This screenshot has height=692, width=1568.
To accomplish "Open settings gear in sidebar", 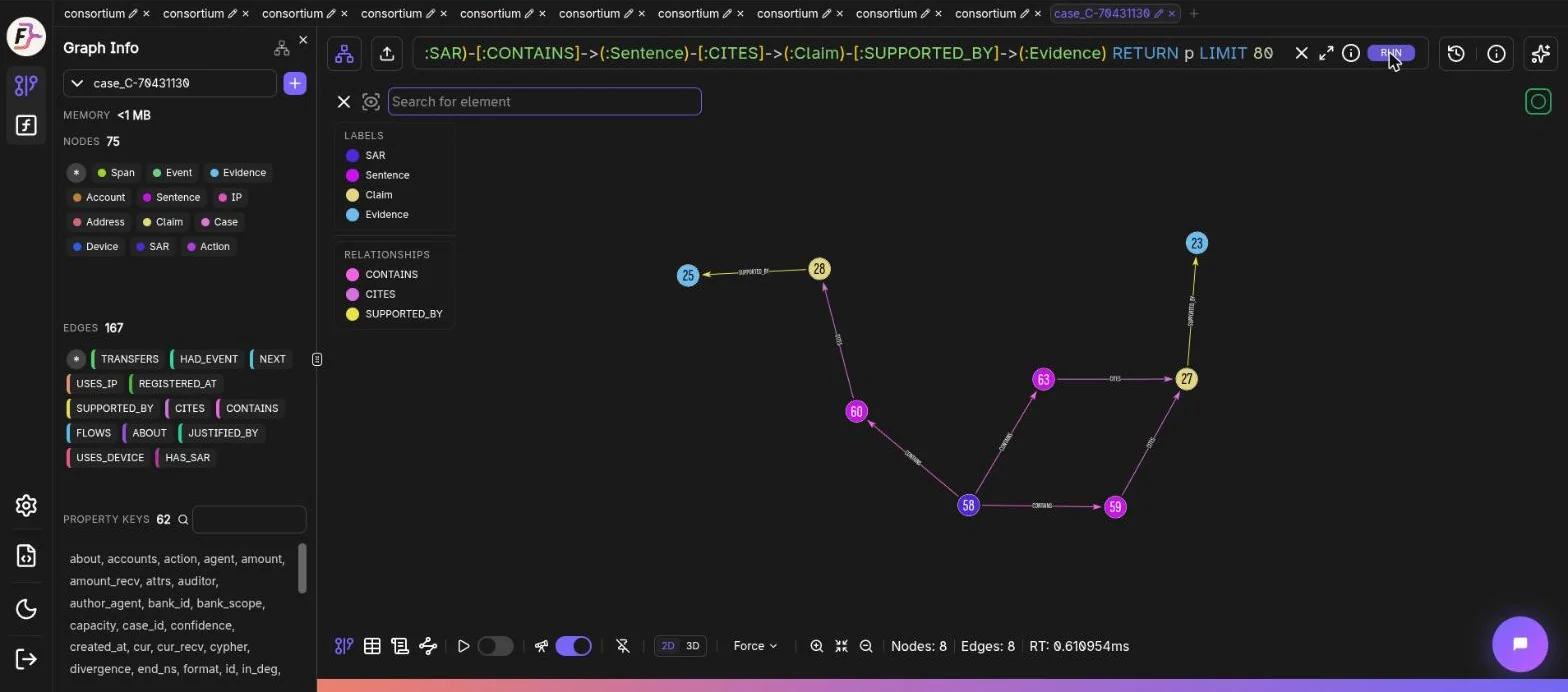I will pyautogui.click(x=26, y=506).
